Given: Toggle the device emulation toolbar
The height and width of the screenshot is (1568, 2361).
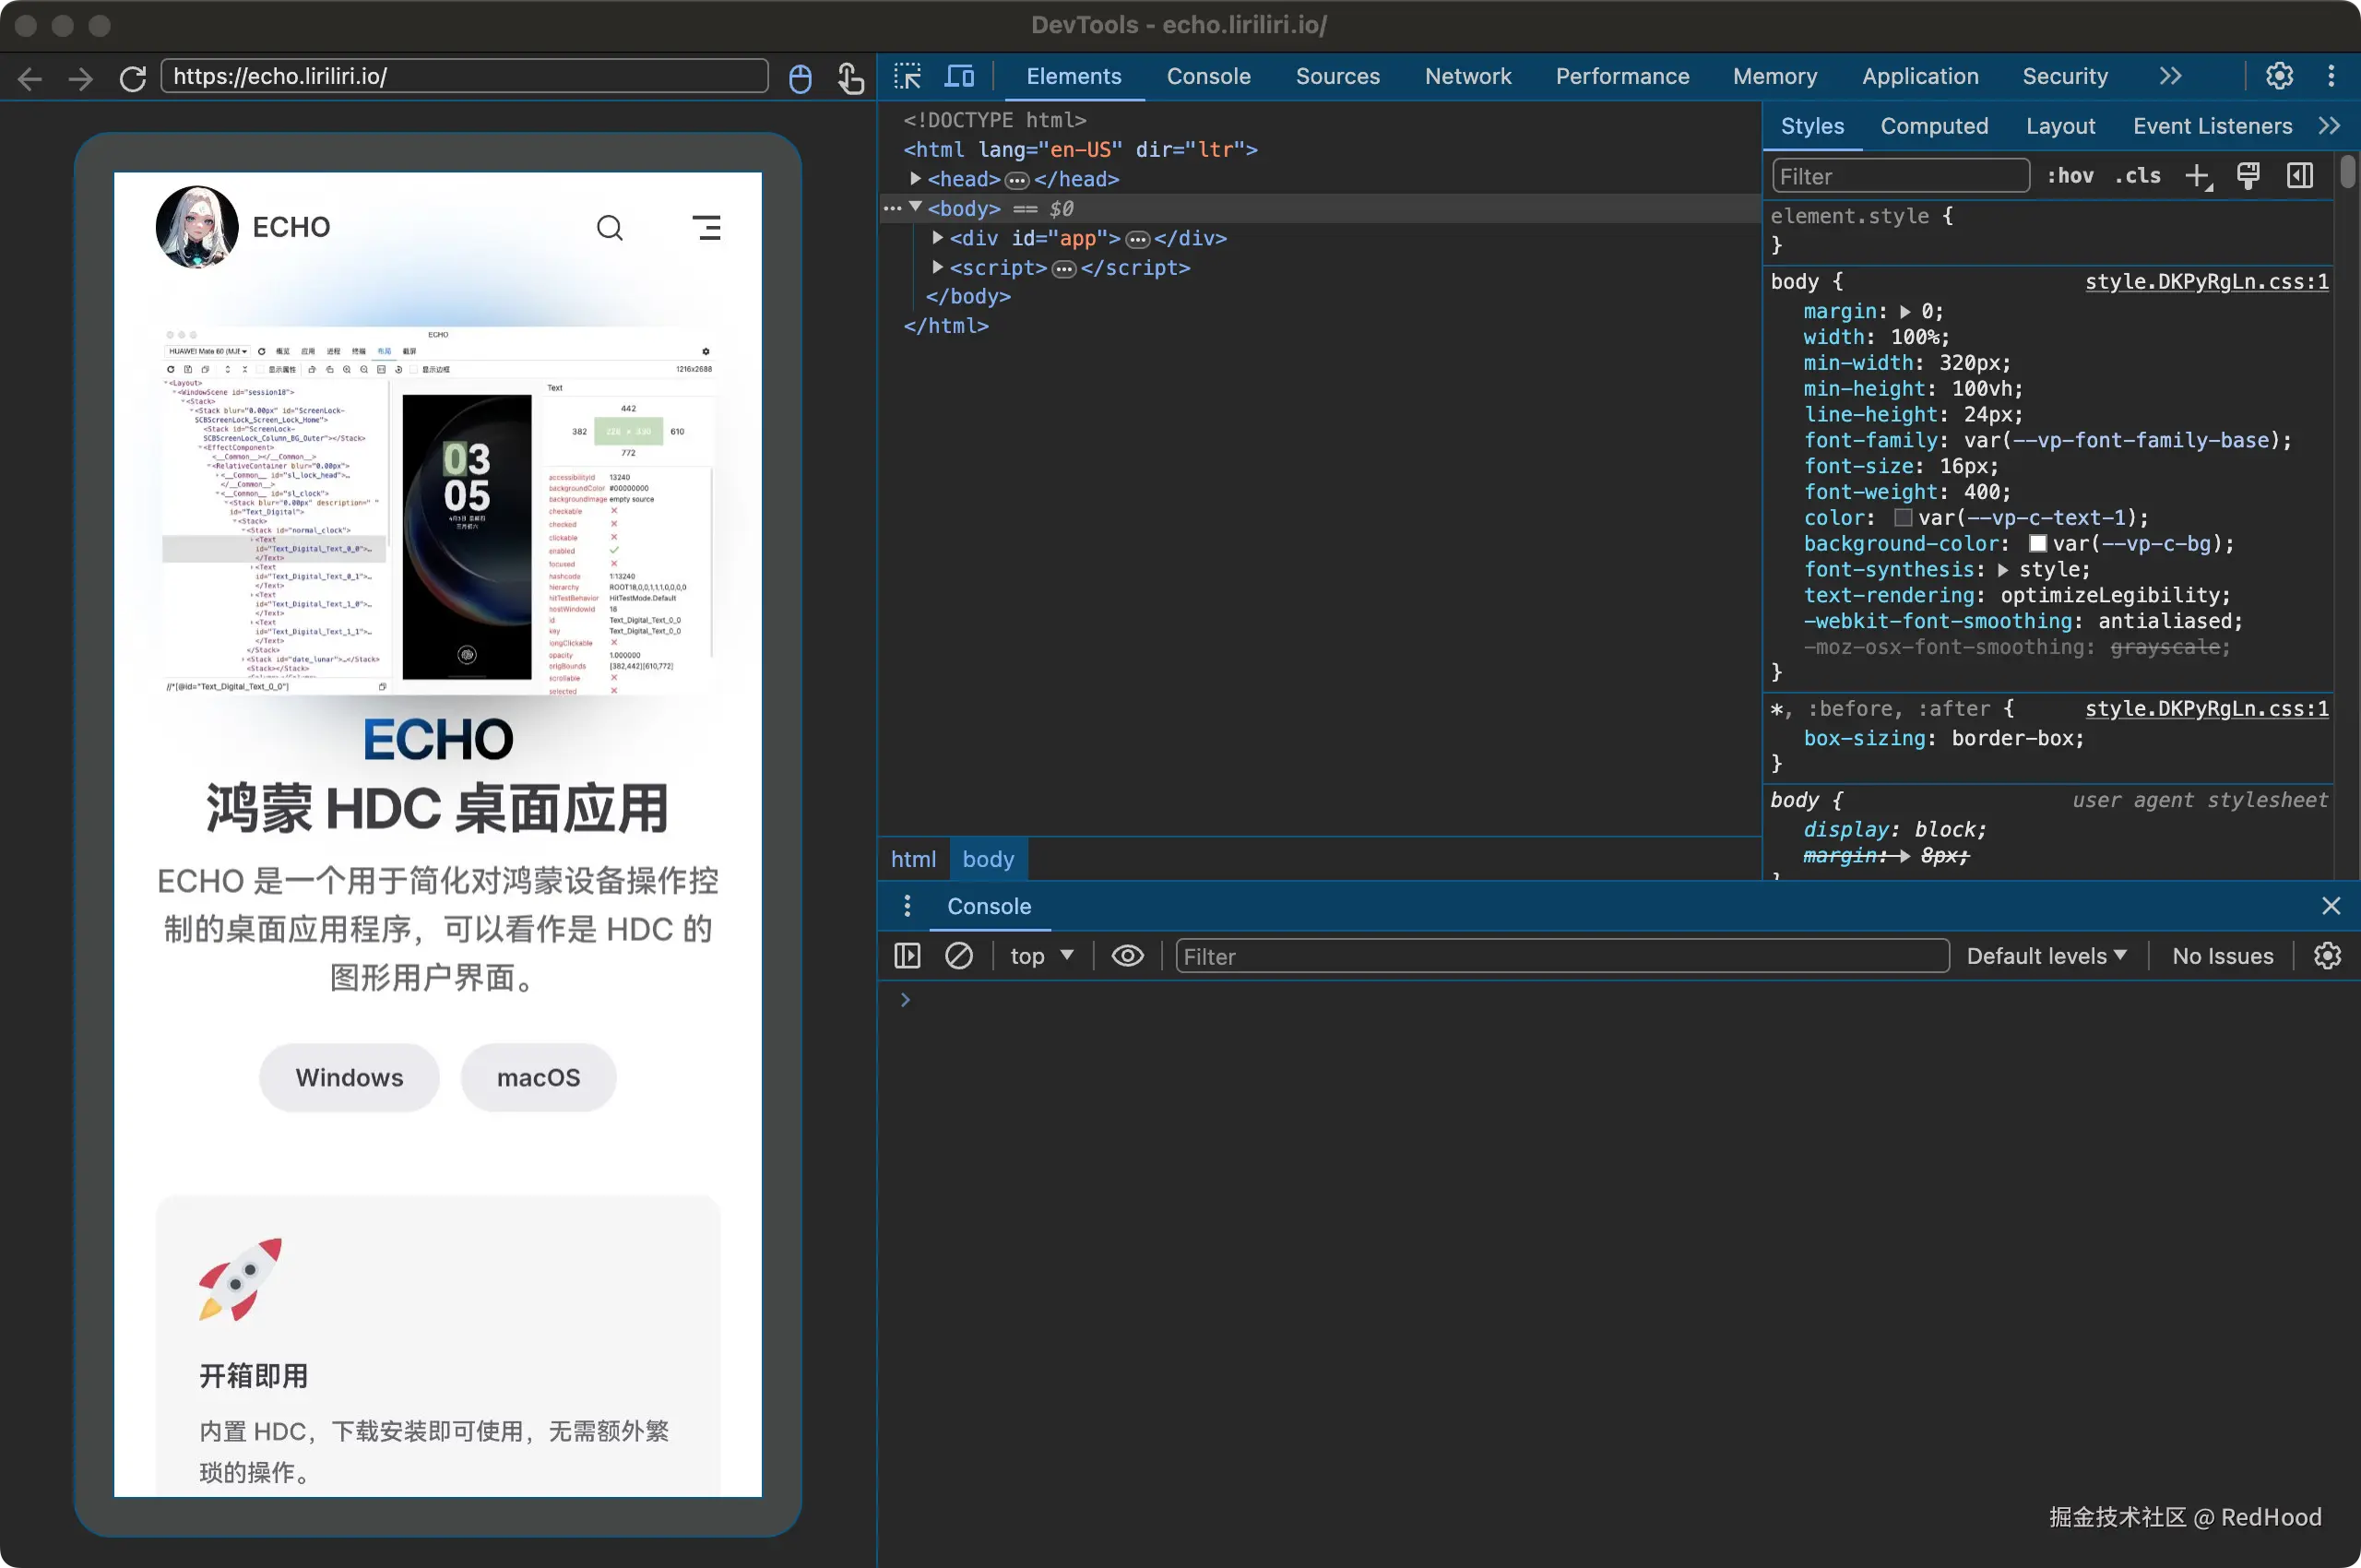Looking at the screenshot, I should tap(958, 75).
